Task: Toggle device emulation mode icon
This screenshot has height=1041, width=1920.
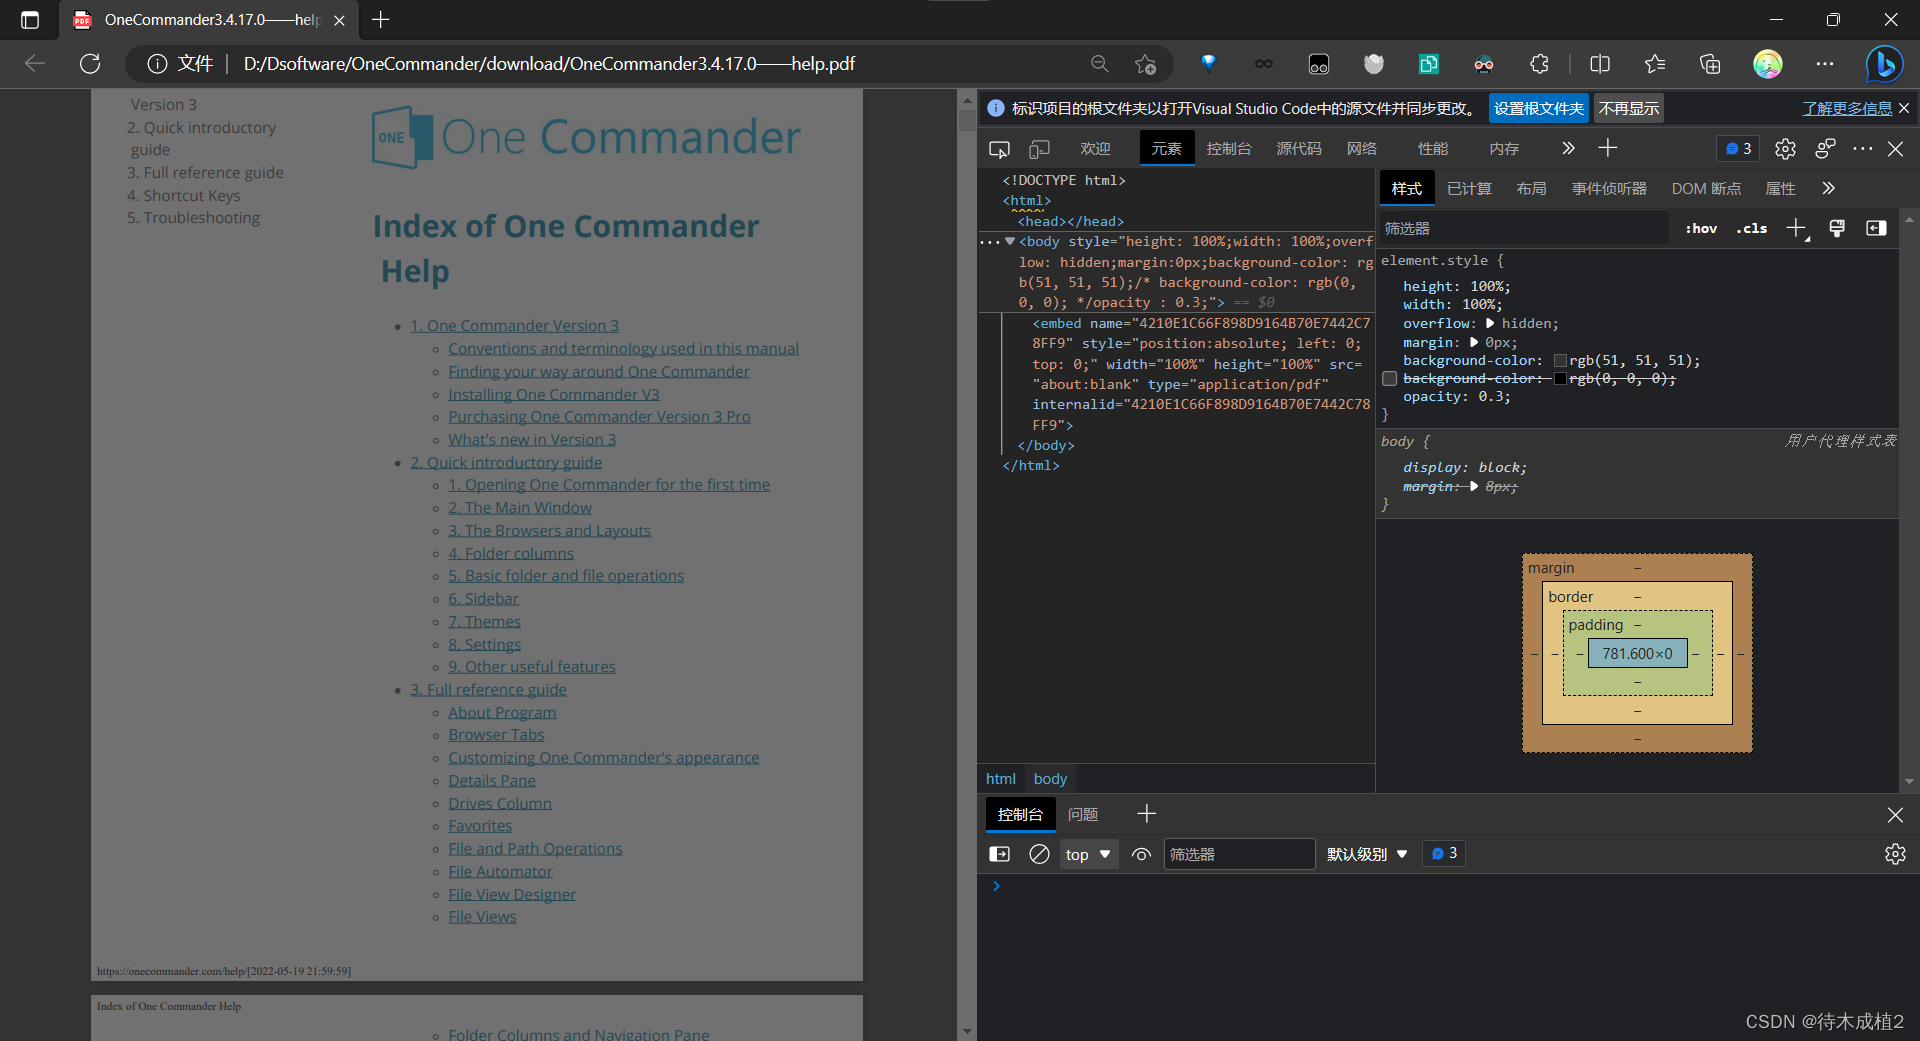Action: coord(1040,149)
